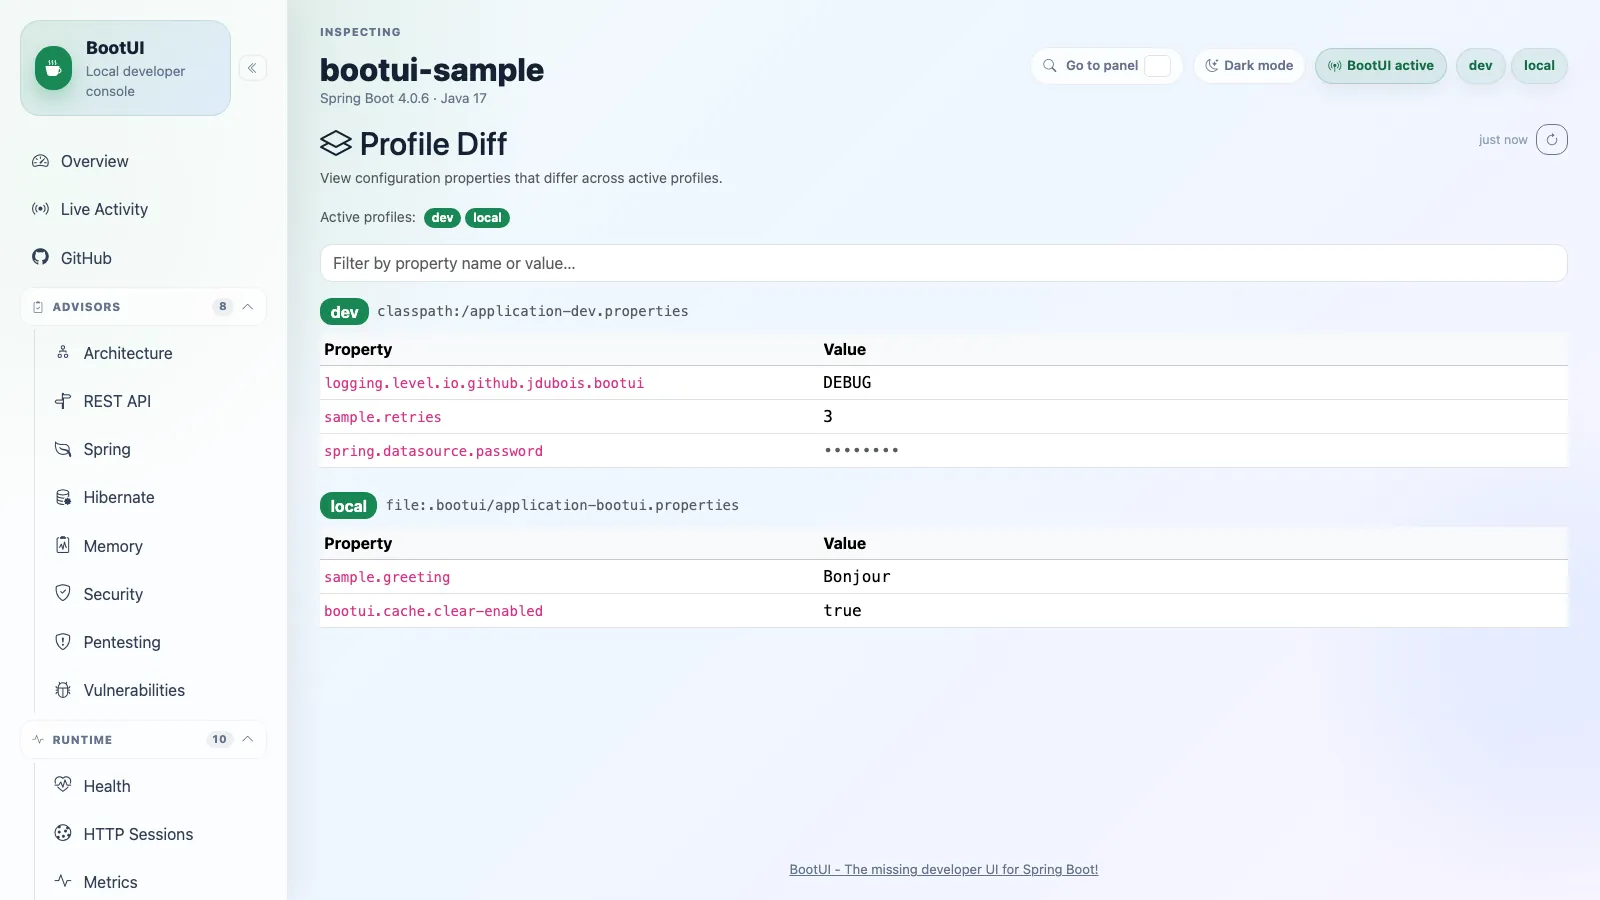
Task: Select the logging.level.io.github.jdubois.bootui property
Action: [x=484, y=383]
